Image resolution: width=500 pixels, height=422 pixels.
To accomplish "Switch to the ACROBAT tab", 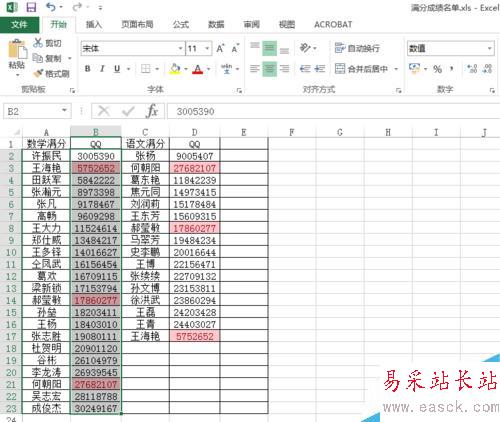I will pyautogui.click(x=333, y=24).
